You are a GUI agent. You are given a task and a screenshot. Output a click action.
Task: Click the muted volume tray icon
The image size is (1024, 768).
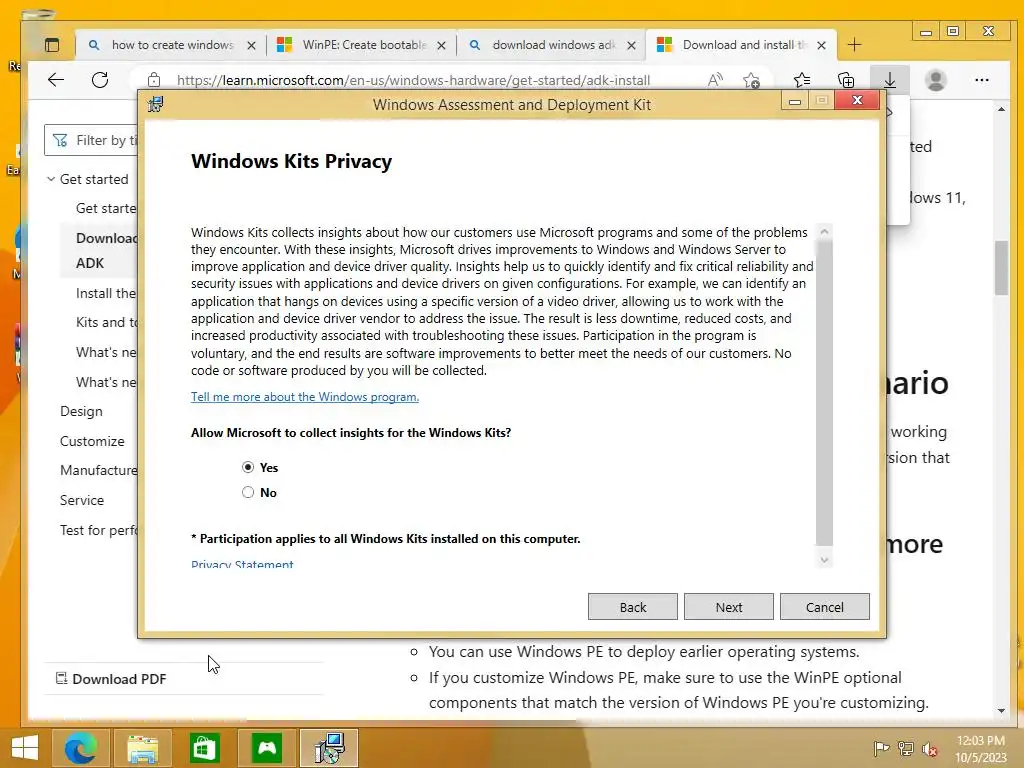pos(930,748)
